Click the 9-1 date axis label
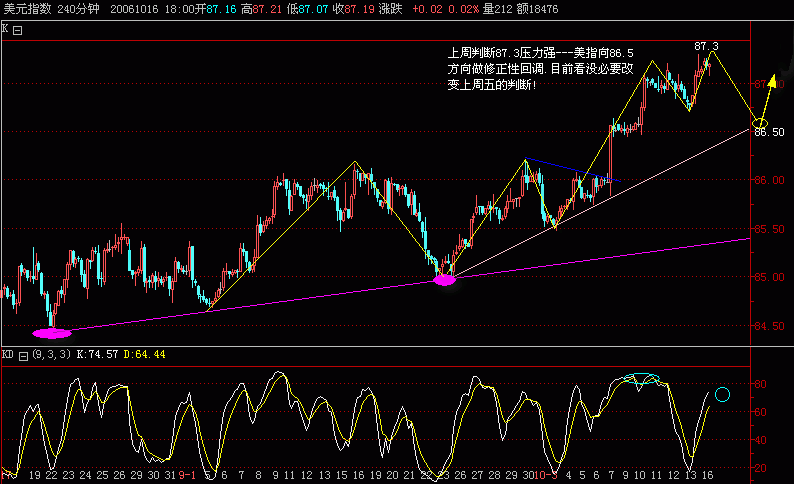The width and height of the screenshot is (794, 484). [187, 475]
